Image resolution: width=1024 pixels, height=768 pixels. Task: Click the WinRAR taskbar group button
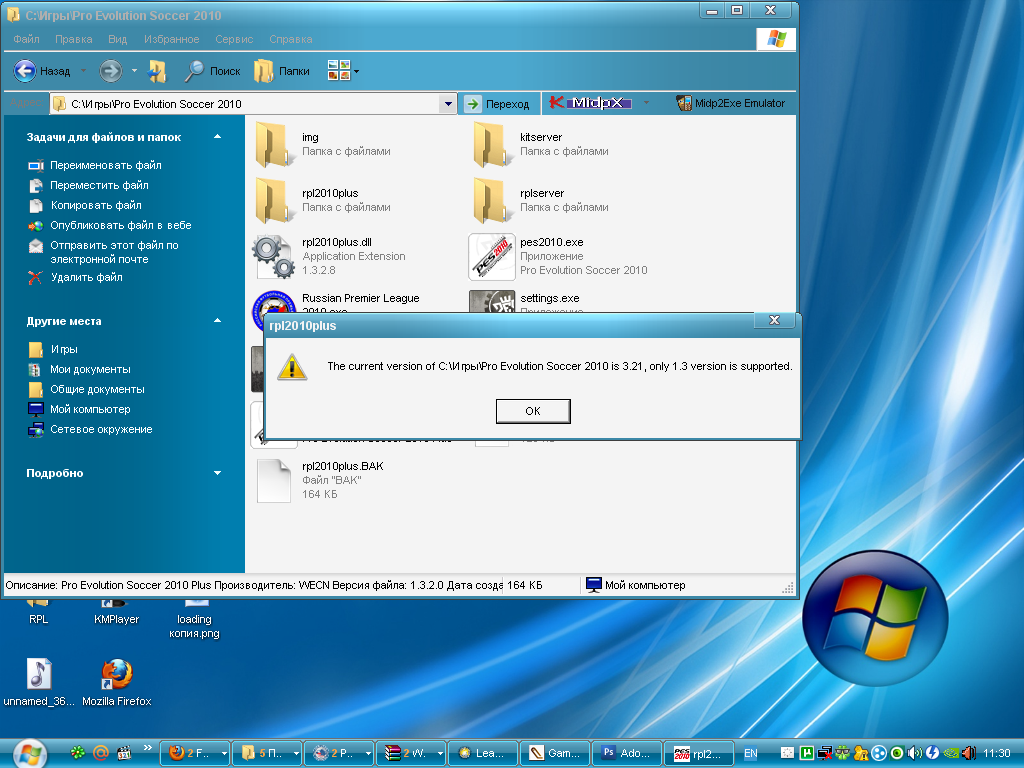(411, 753)
